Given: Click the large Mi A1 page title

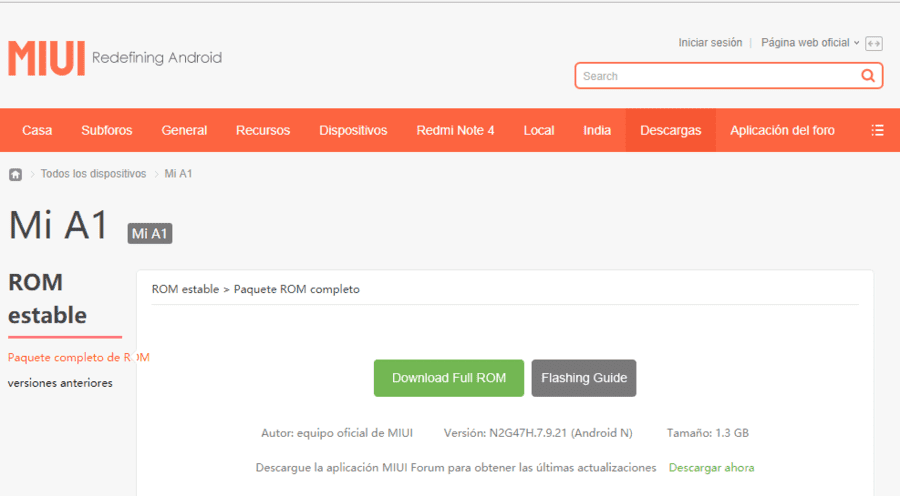Looking at the screenshot, I should pos(59,224).
